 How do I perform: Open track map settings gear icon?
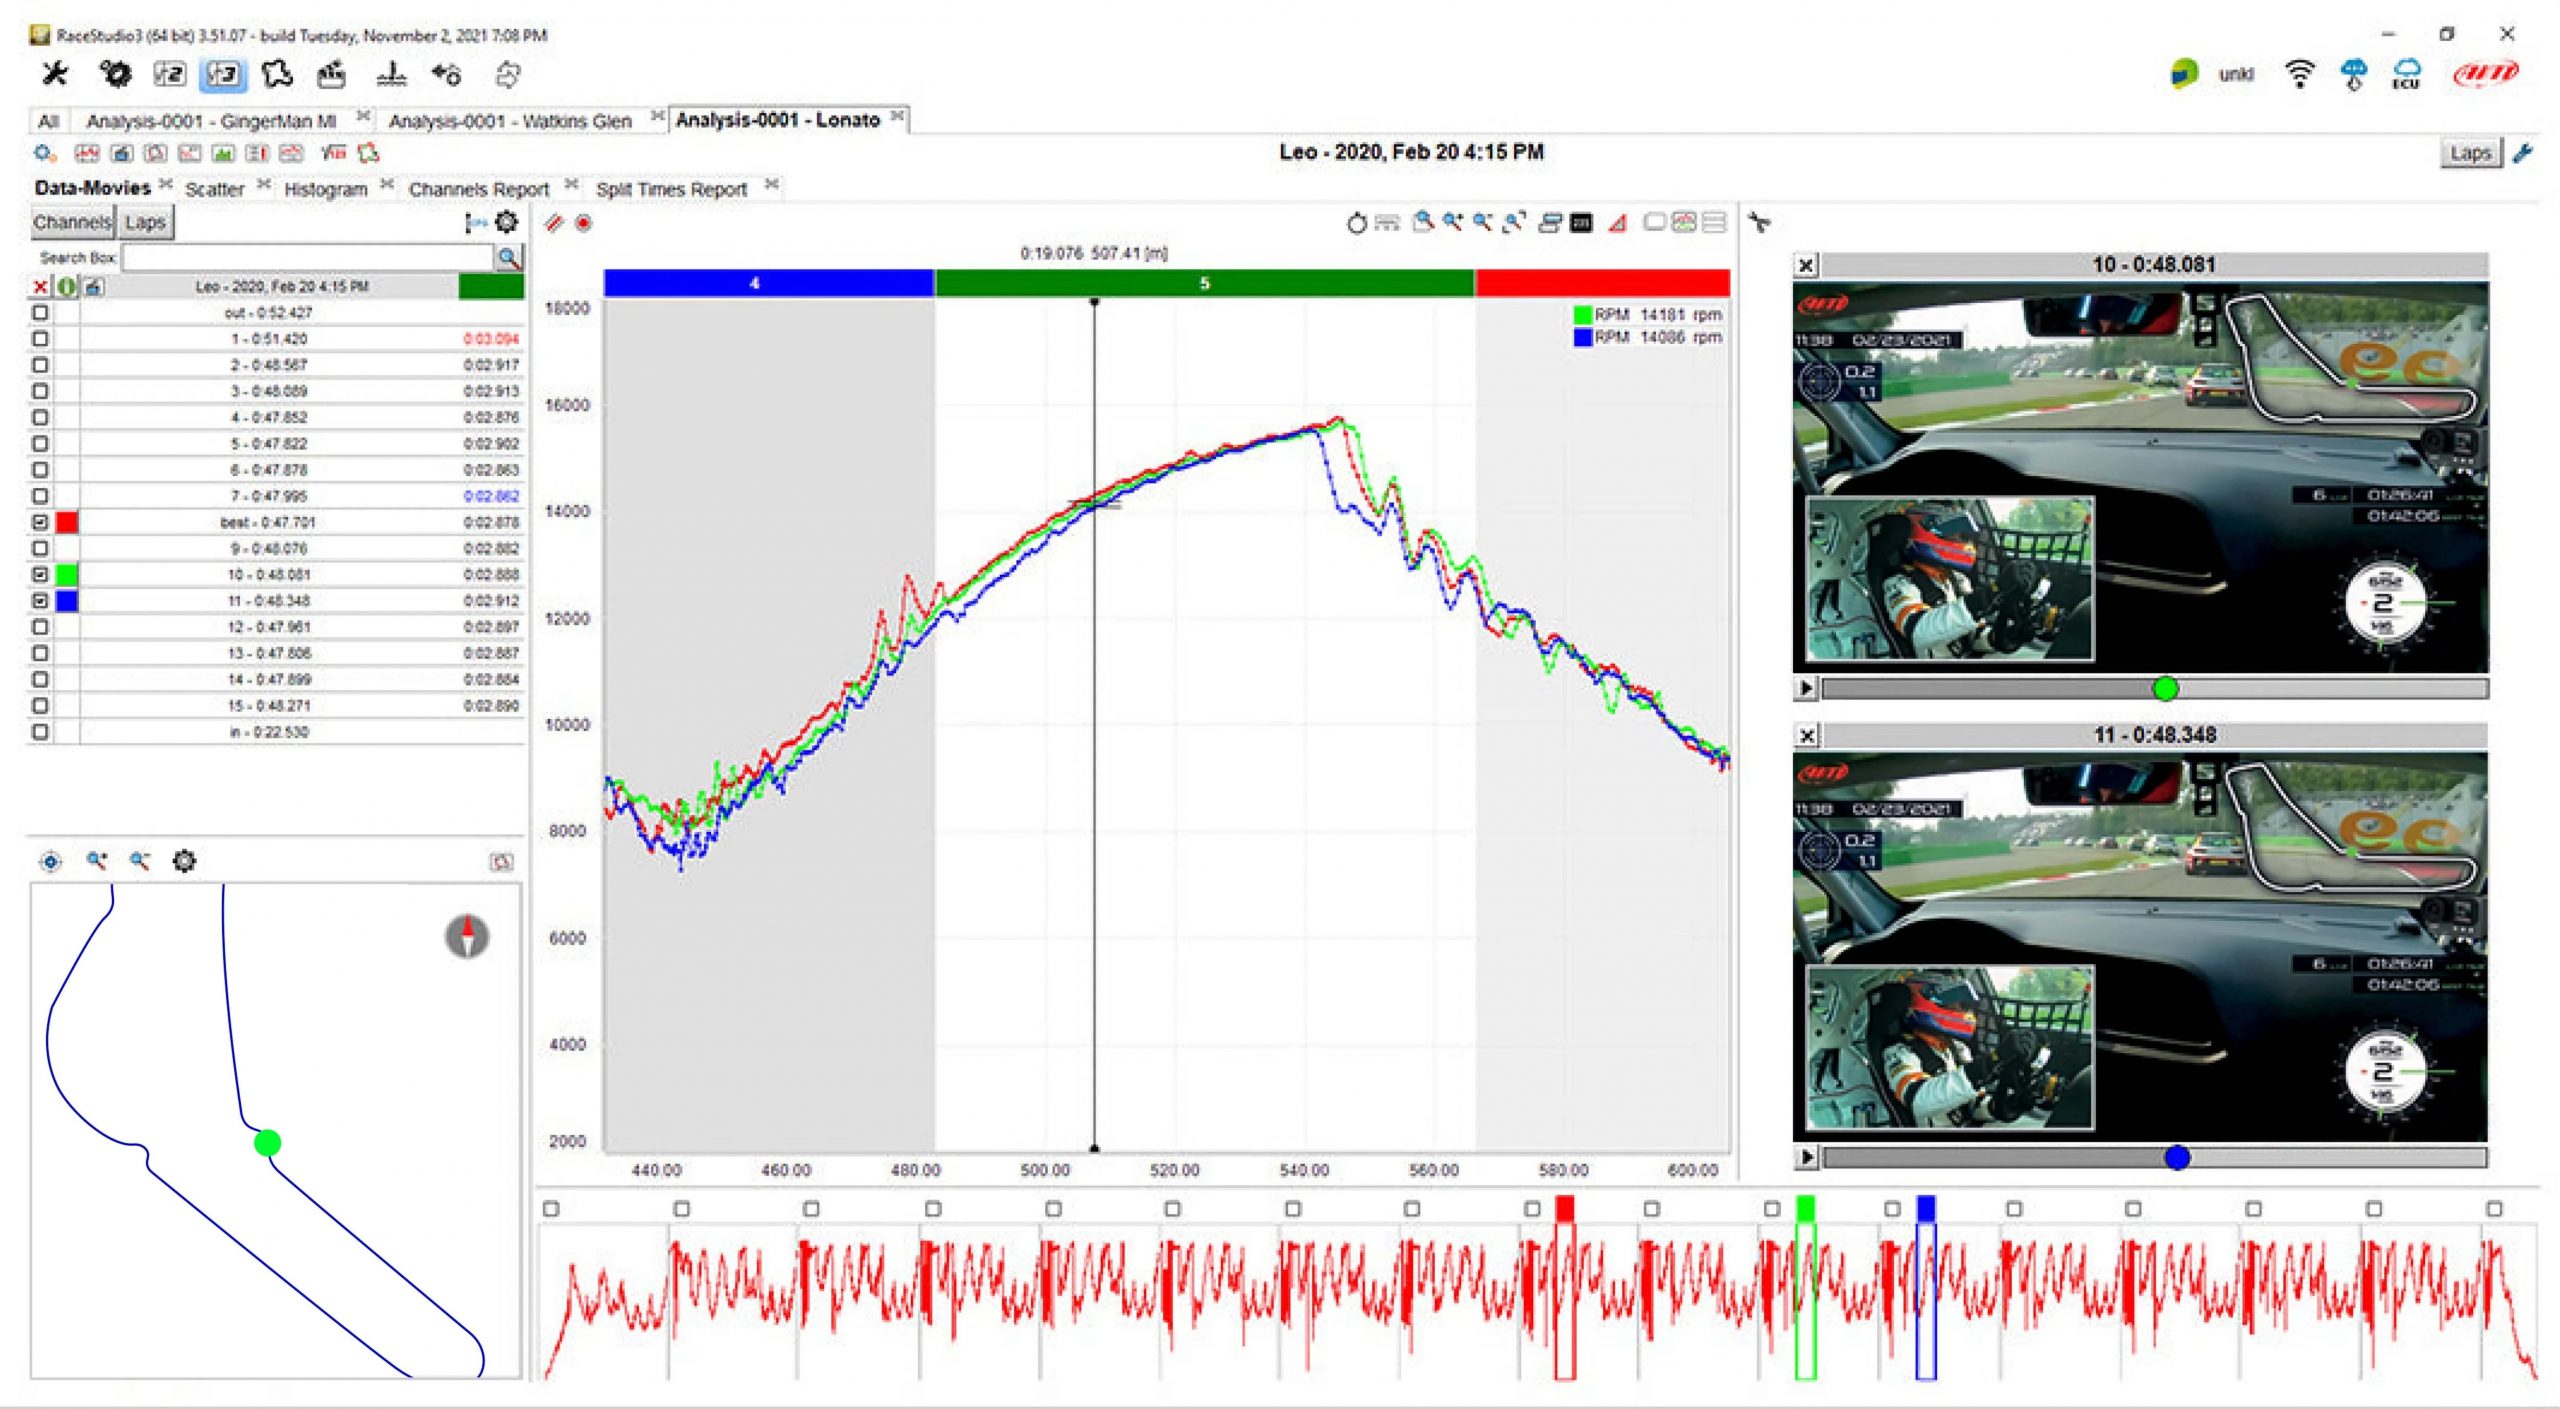184,861
